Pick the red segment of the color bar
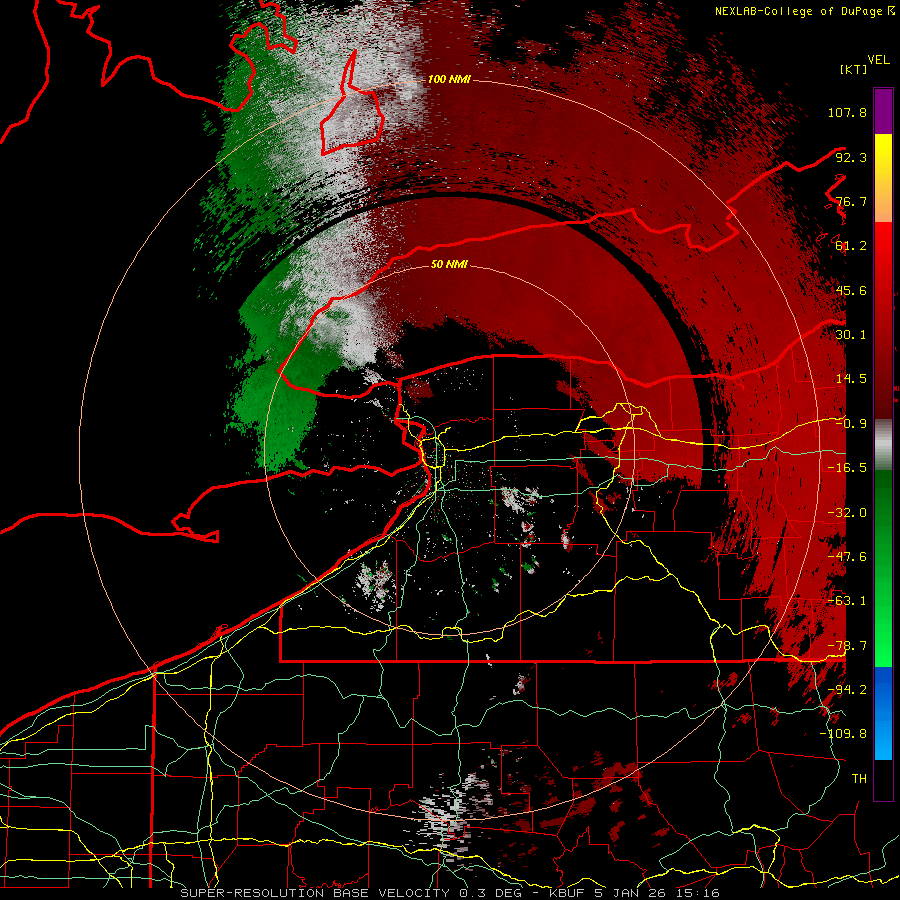The height and width of the screenshot is (900, 900). pos(883,320)
